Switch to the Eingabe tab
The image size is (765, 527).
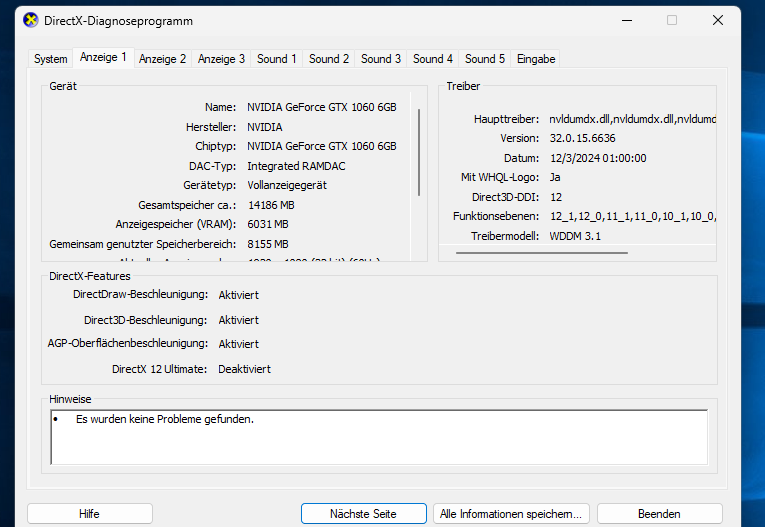pyautogui.click(x=536, y=59)
